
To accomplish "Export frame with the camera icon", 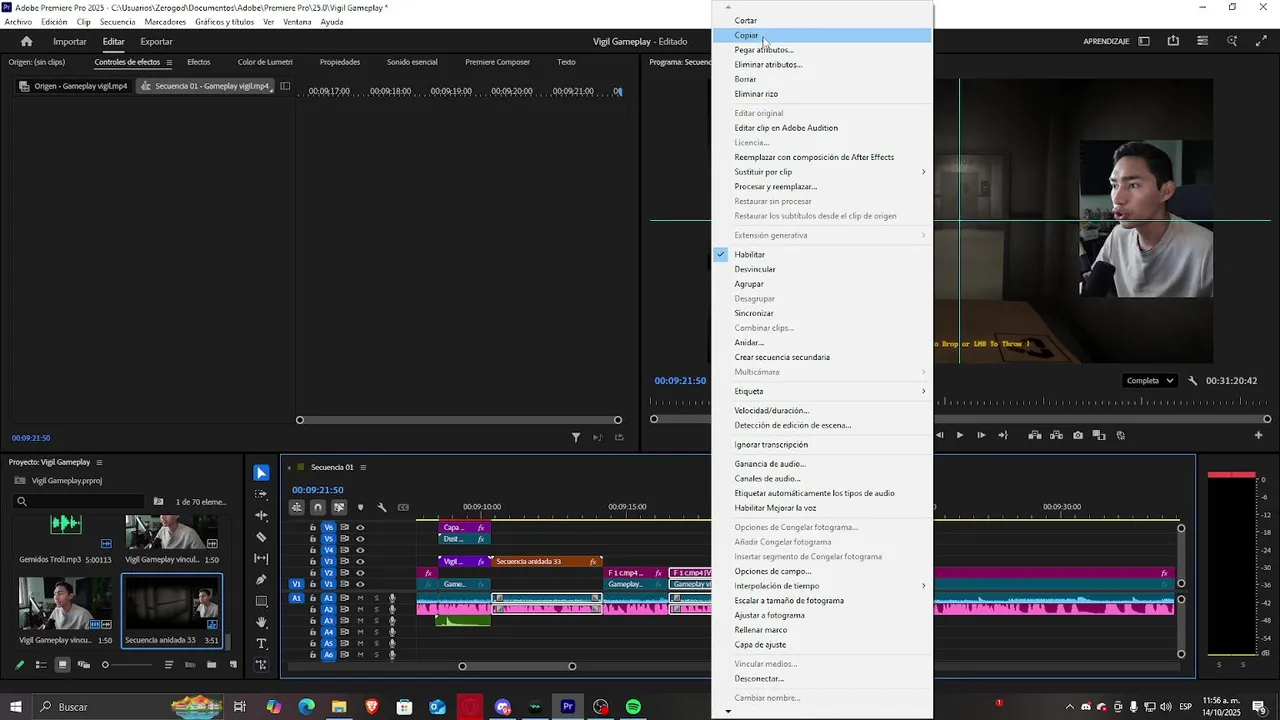I will click(x=1077, y=435).
